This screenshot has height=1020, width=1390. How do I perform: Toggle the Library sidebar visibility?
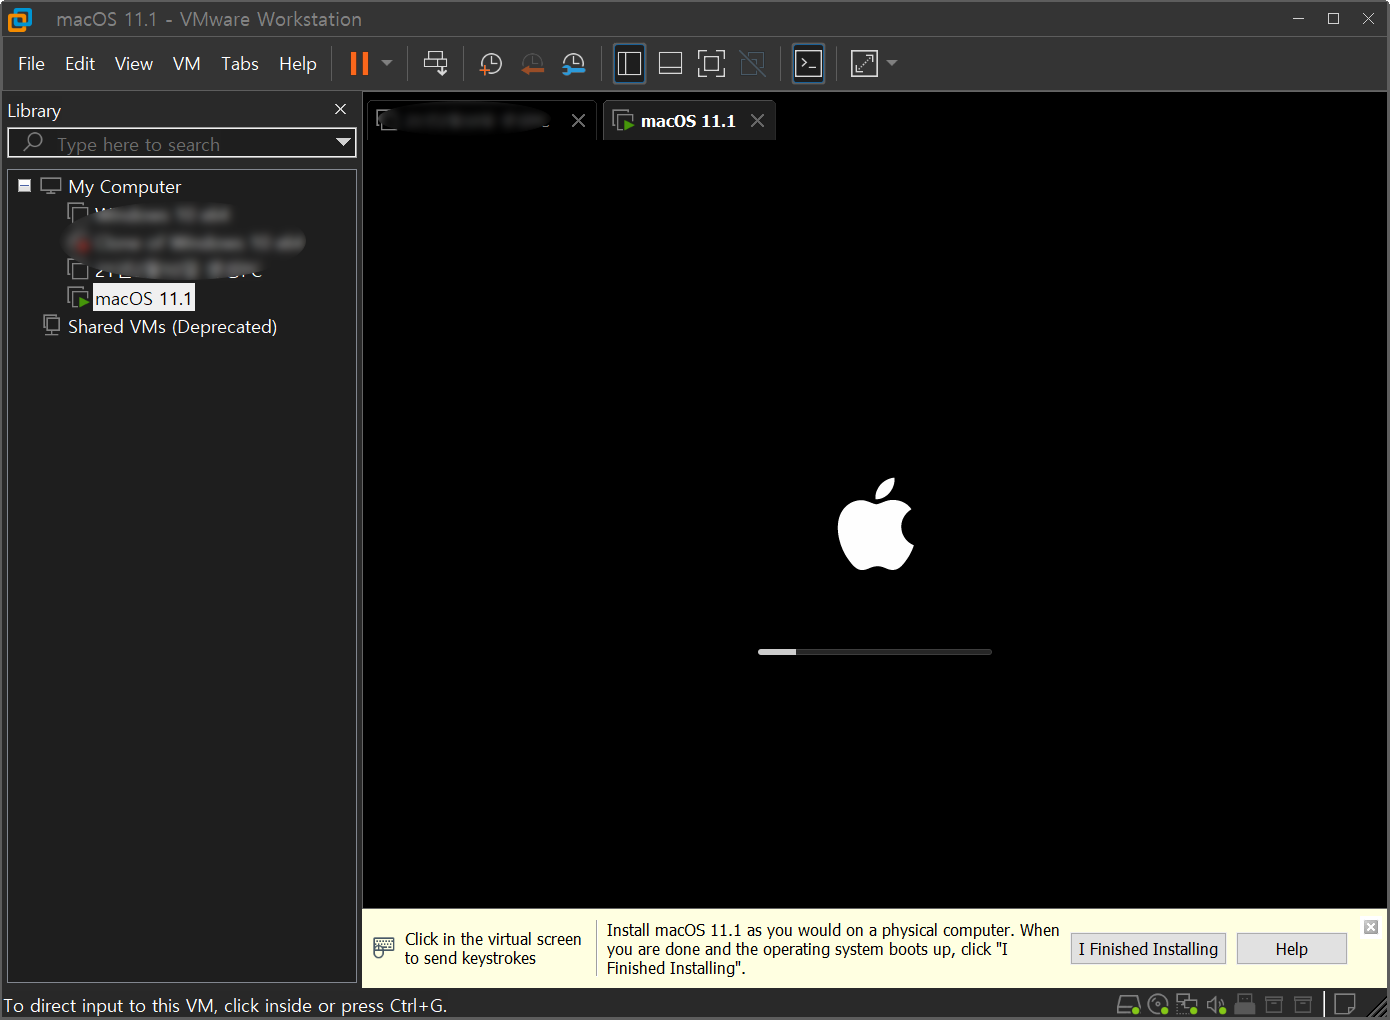click(629, 64)
